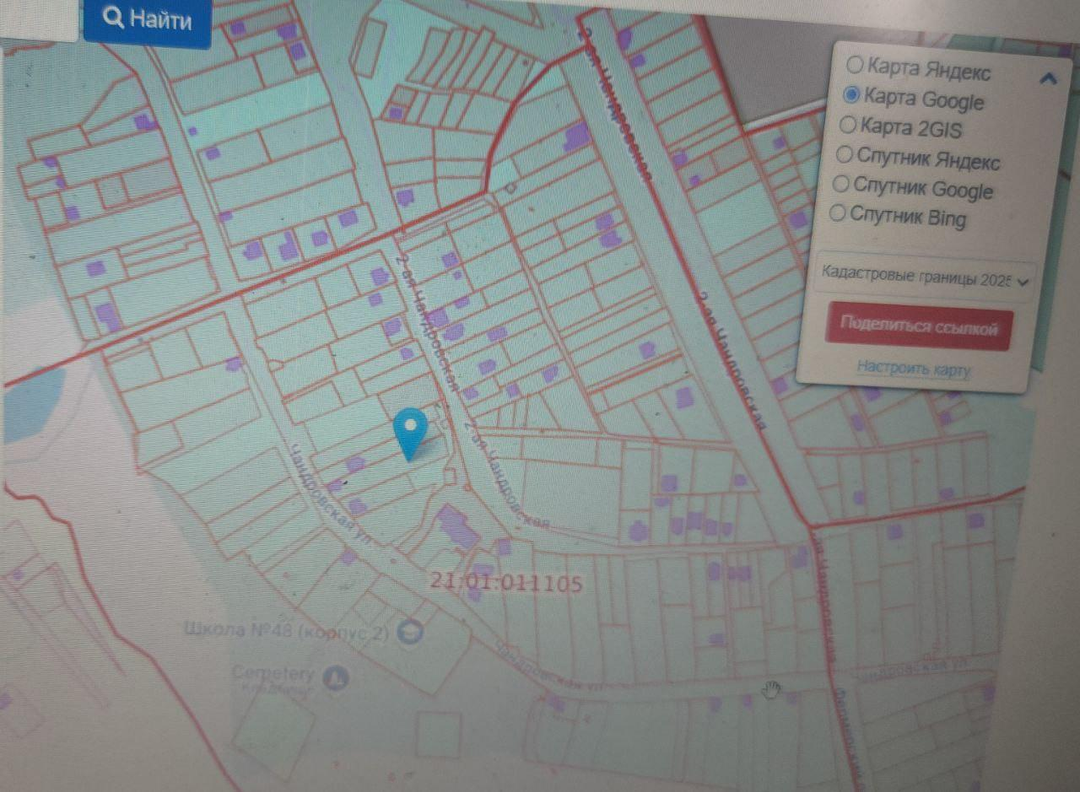1080x792 pixels.
Task: Select the Карта Google radio option
Action: pos(852,95)
